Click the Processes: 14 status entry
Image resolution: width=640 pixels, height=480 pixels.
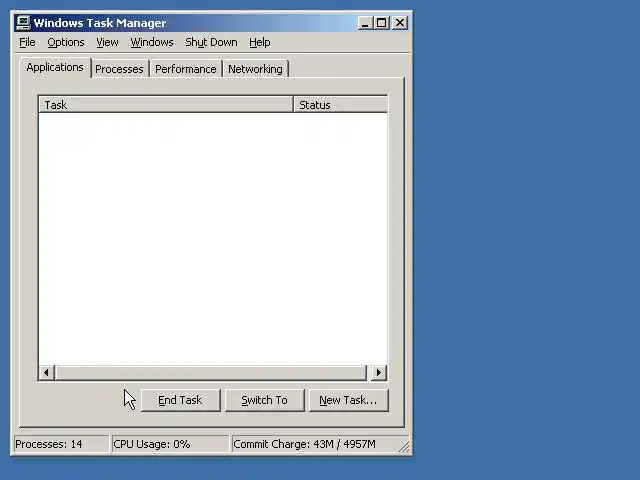(61, 444)
